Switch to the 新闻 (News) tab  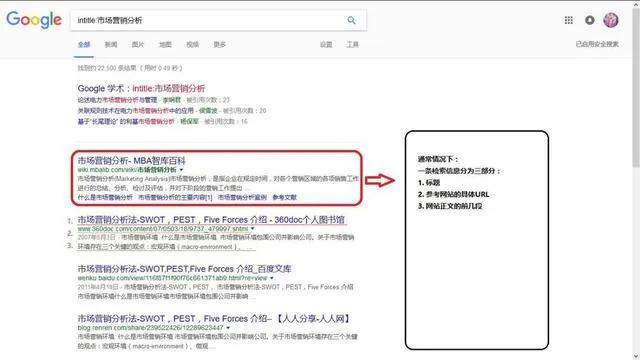tap(111, 44)
